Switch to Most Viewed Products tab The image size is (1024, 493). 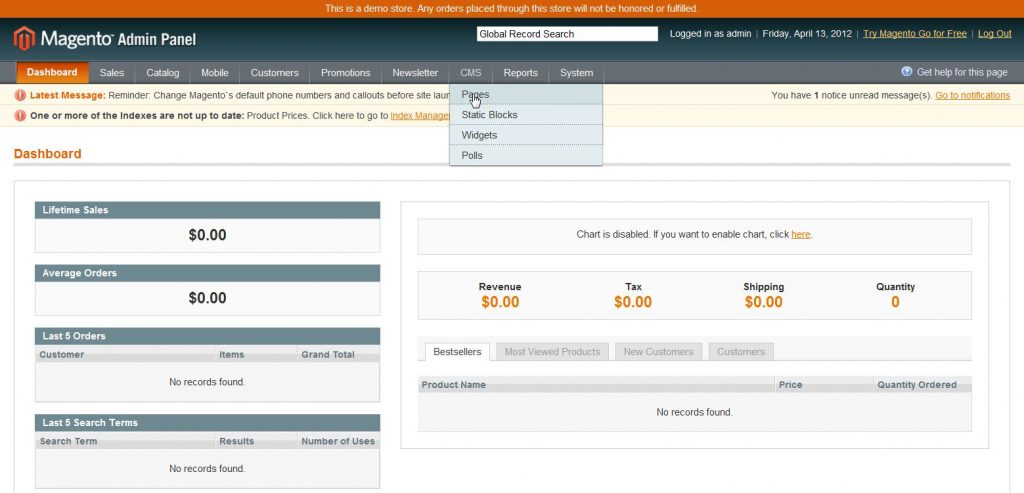point(552,352)
